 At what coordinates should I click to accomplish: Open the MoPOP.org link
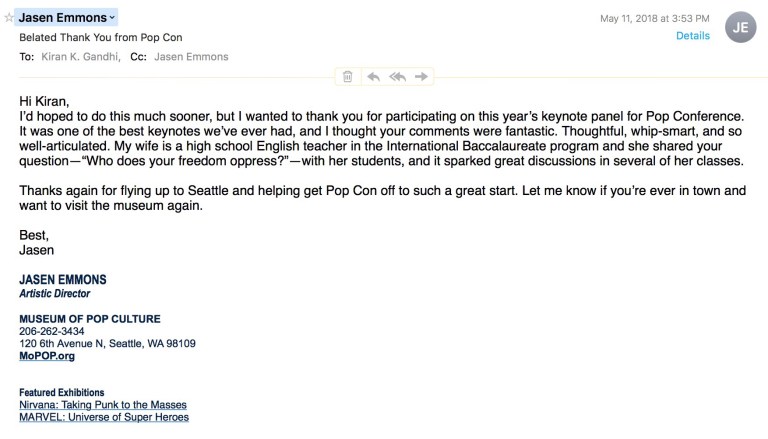(x=47, y=356)
